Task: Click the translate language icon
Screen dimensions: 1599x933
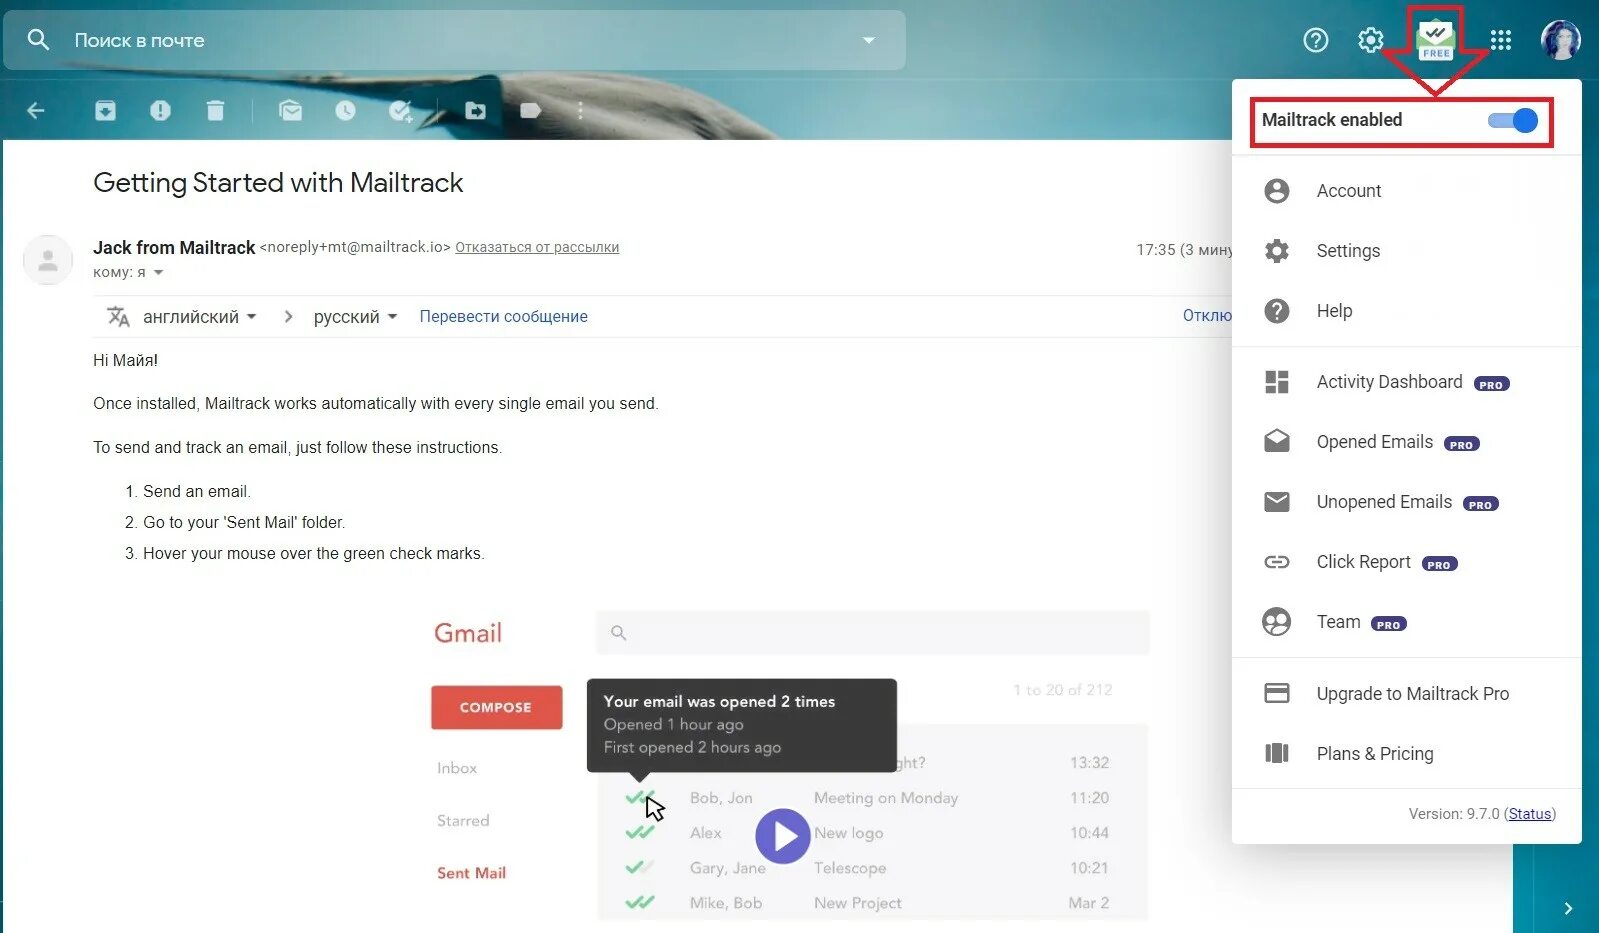Action: [118, 316]
